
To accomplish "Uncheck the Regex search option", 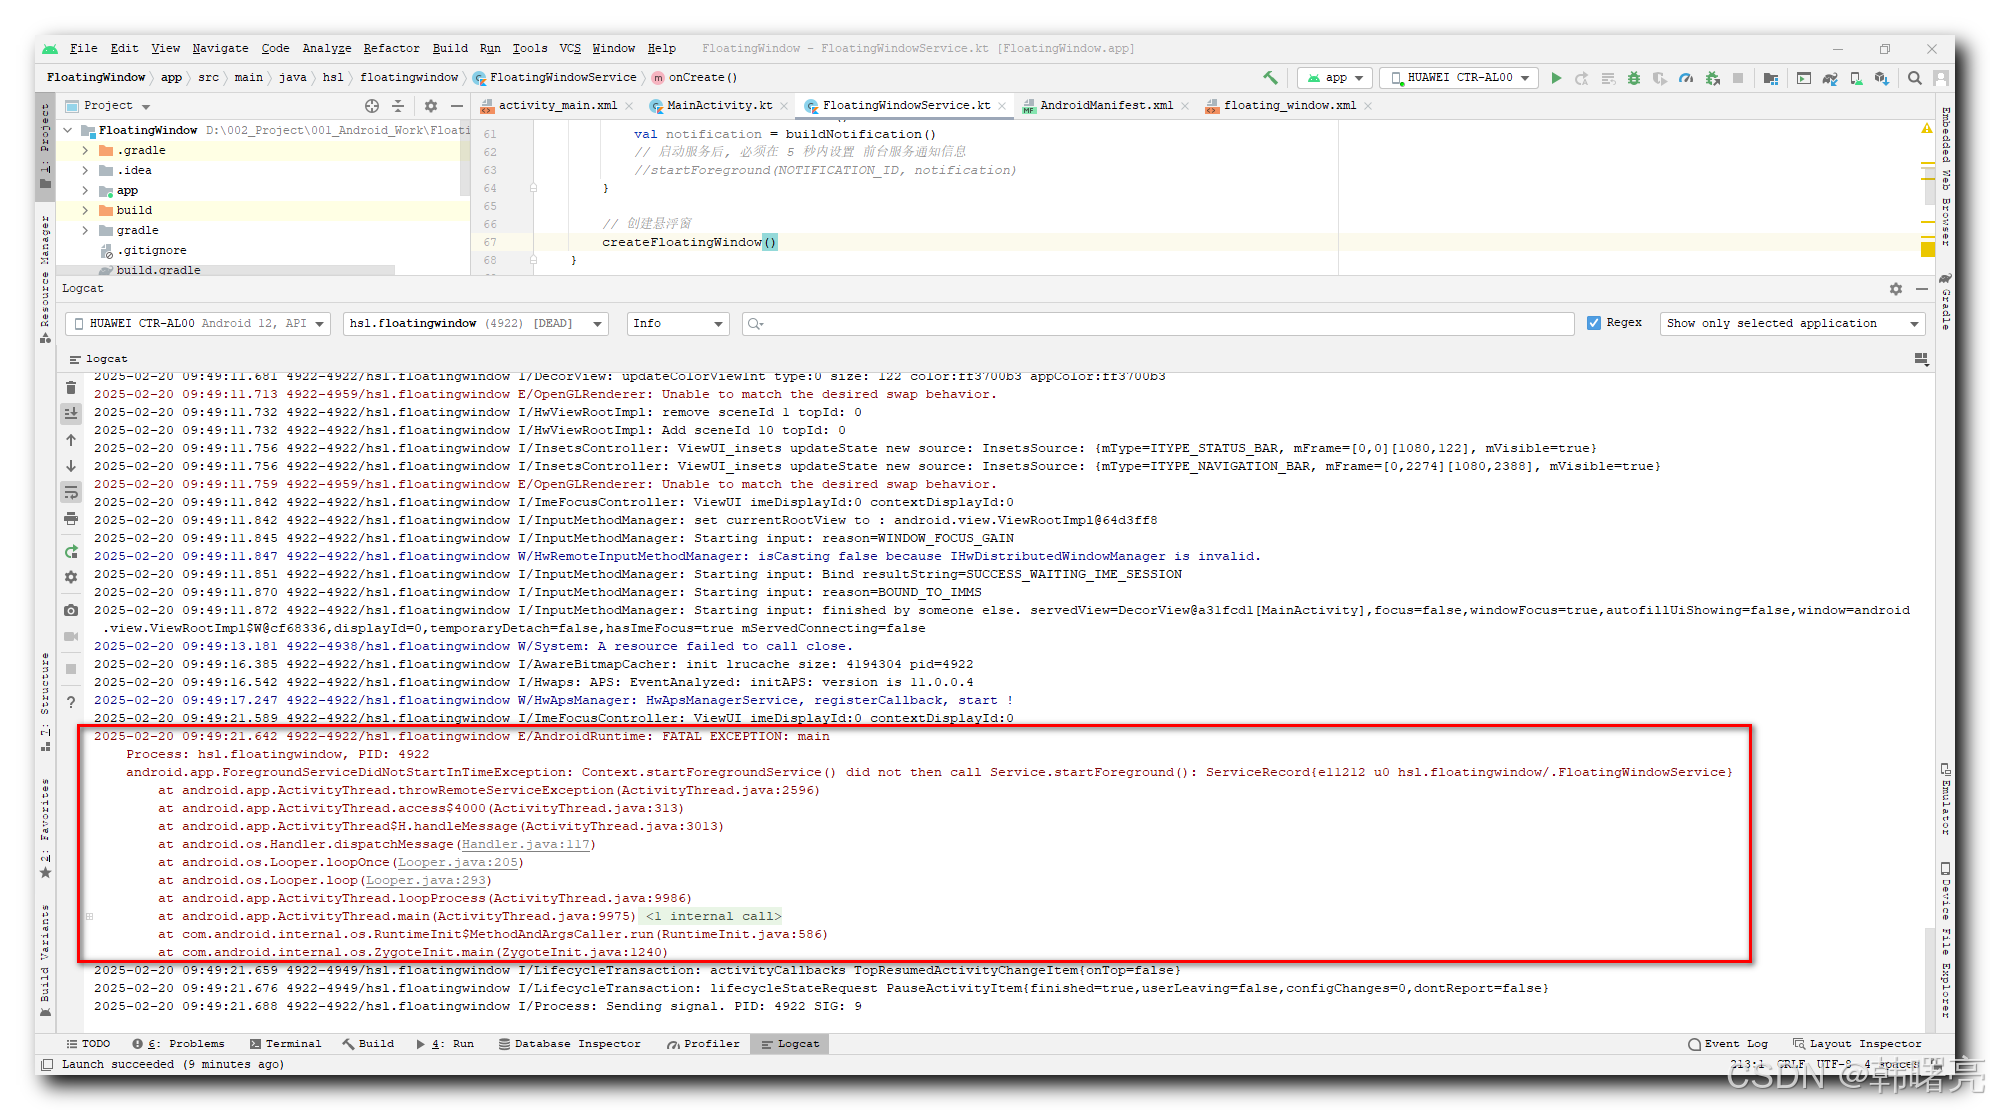I will 1596,322.
